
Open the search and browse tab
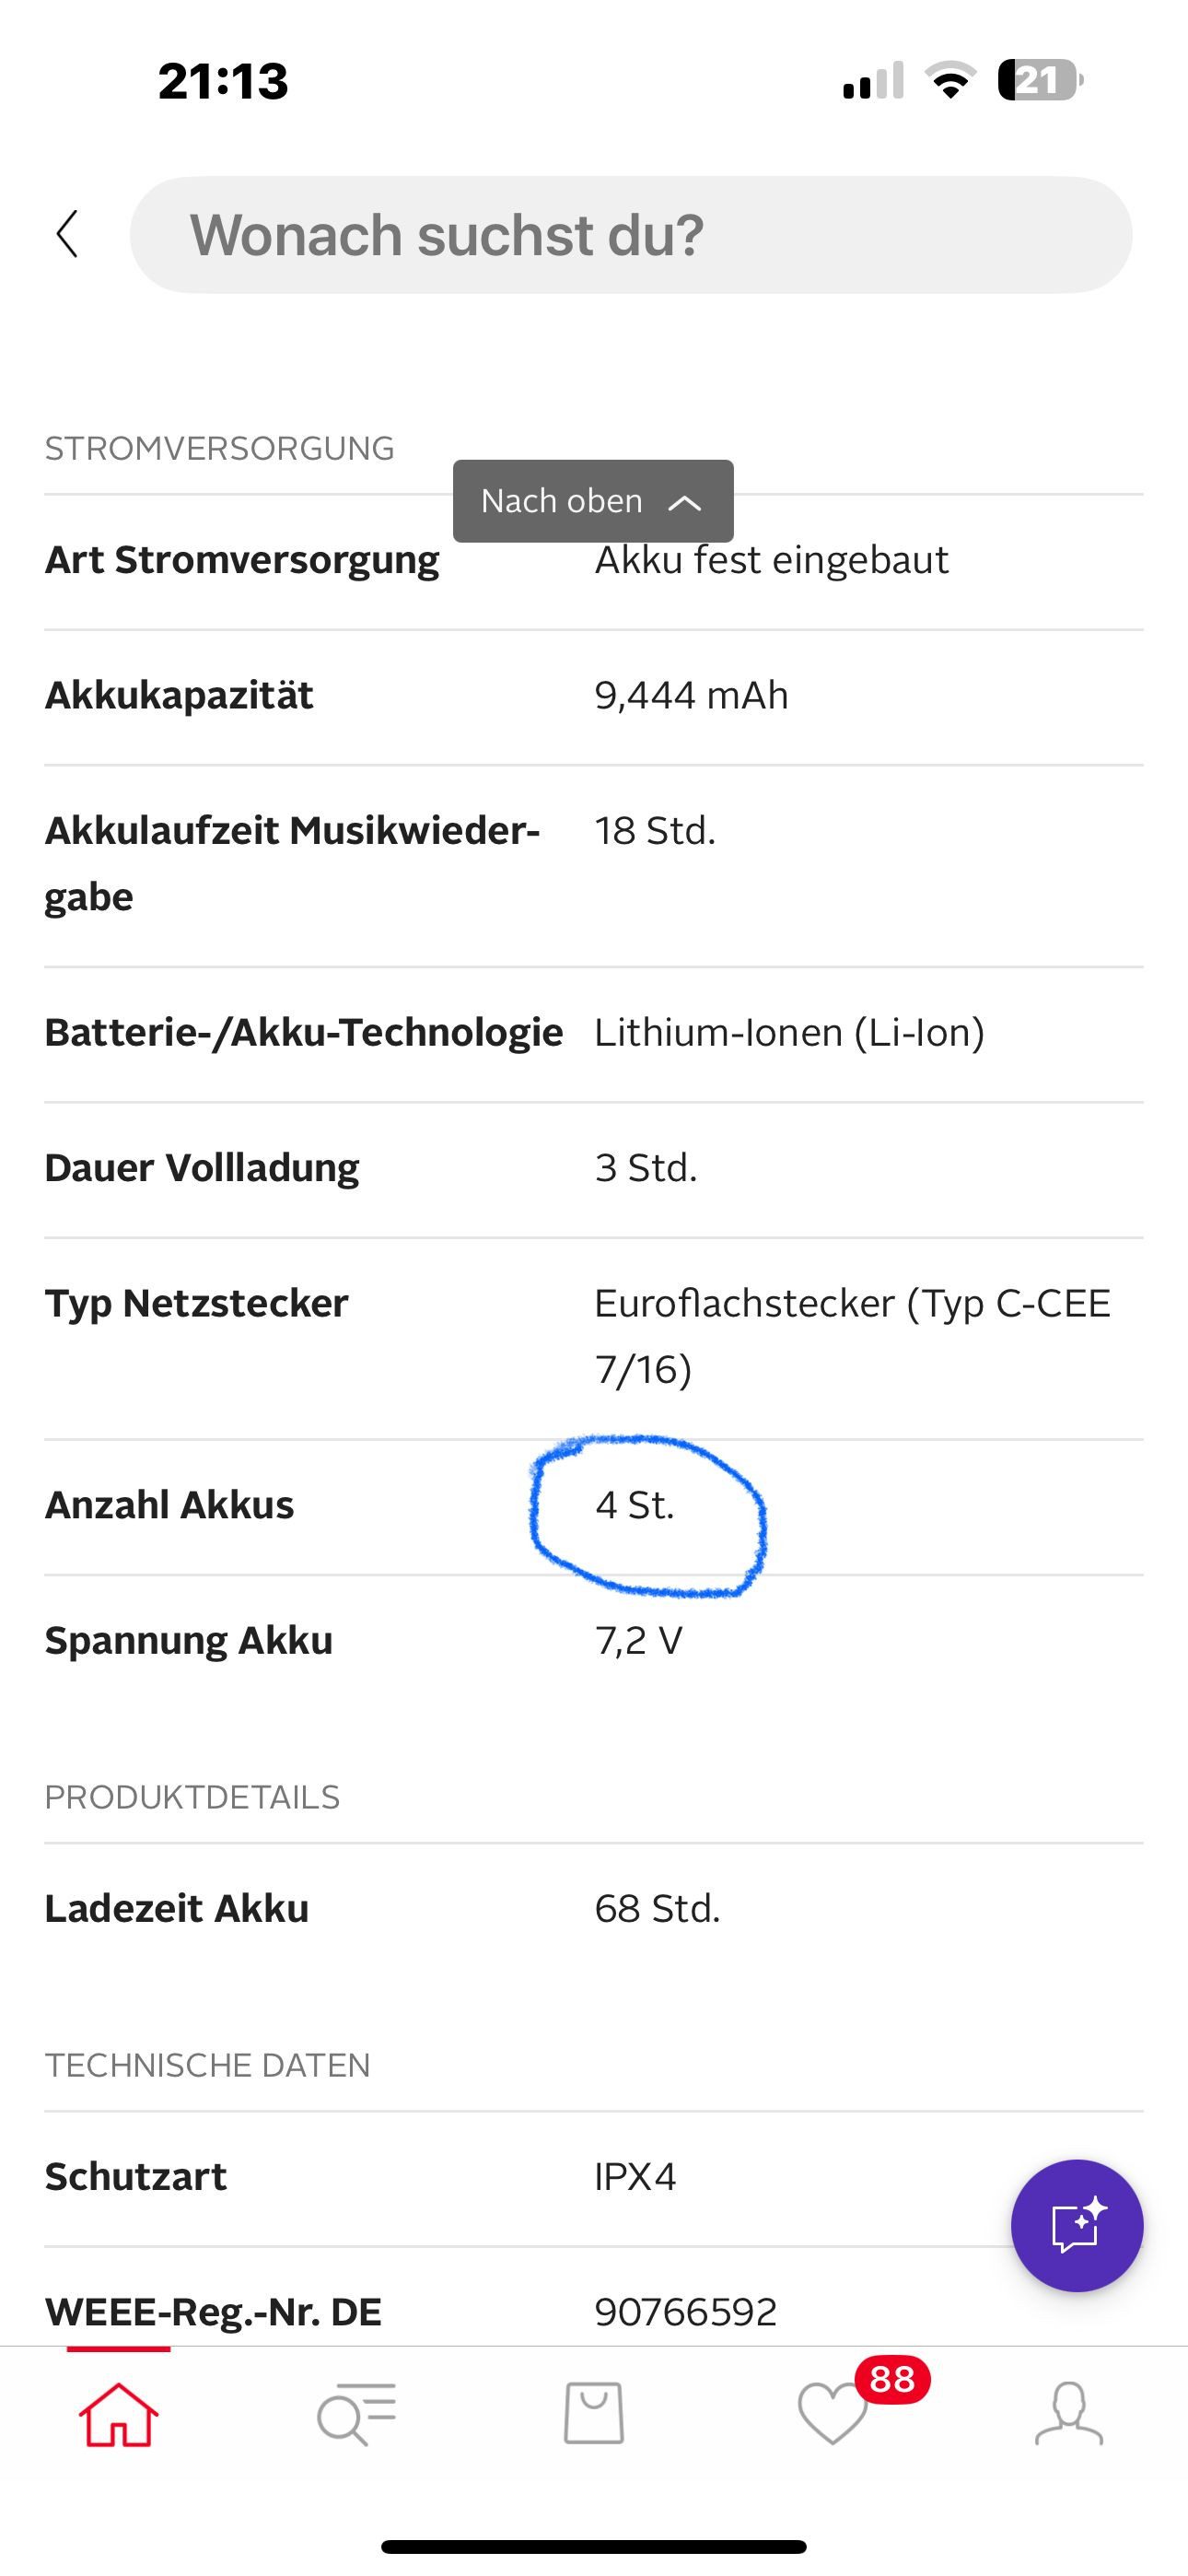(356, 2414)
